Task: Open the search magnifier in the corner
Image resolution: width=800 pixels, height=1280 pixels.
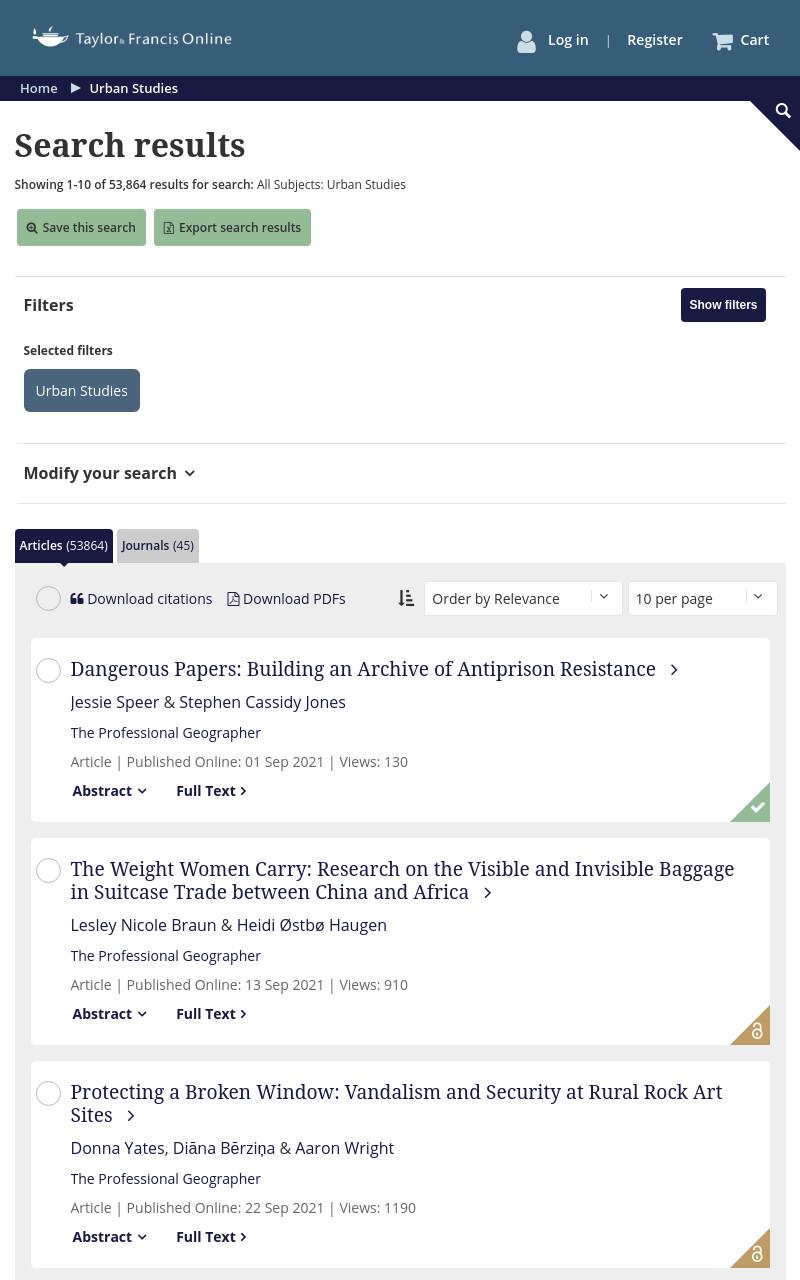Action: pyautogui.click(x=783, y=111)
